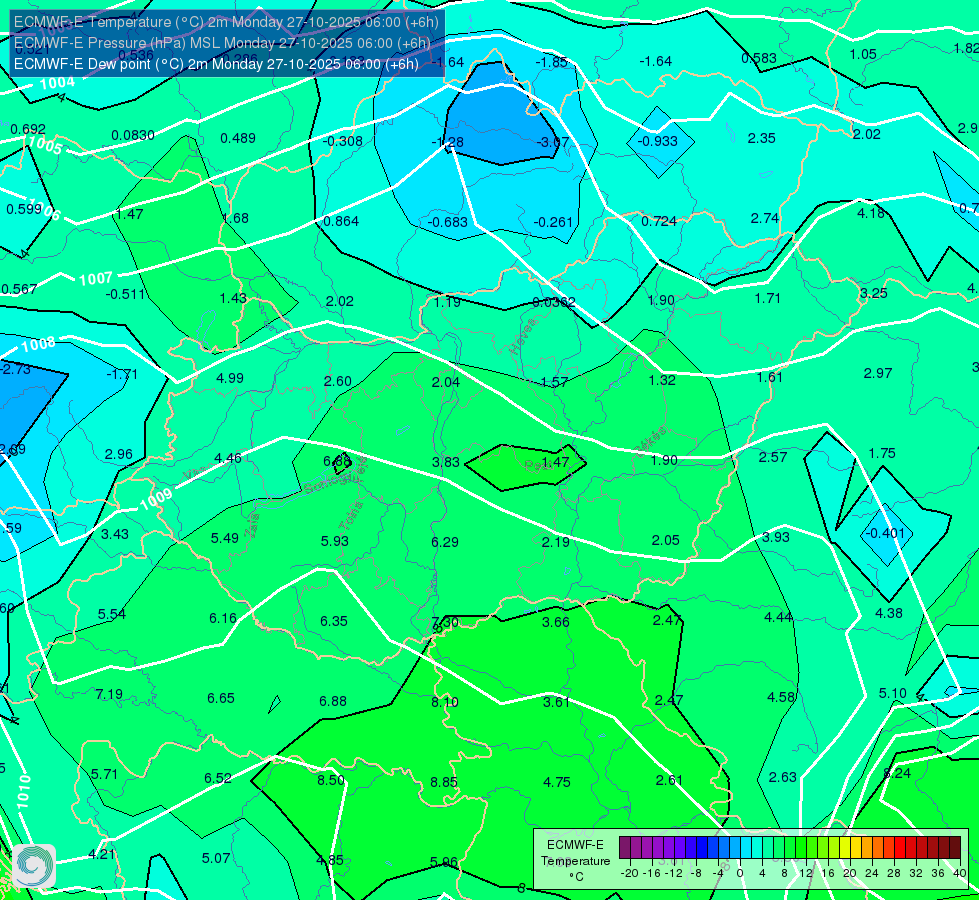Click the Heves county label

(x=523, y=336)
